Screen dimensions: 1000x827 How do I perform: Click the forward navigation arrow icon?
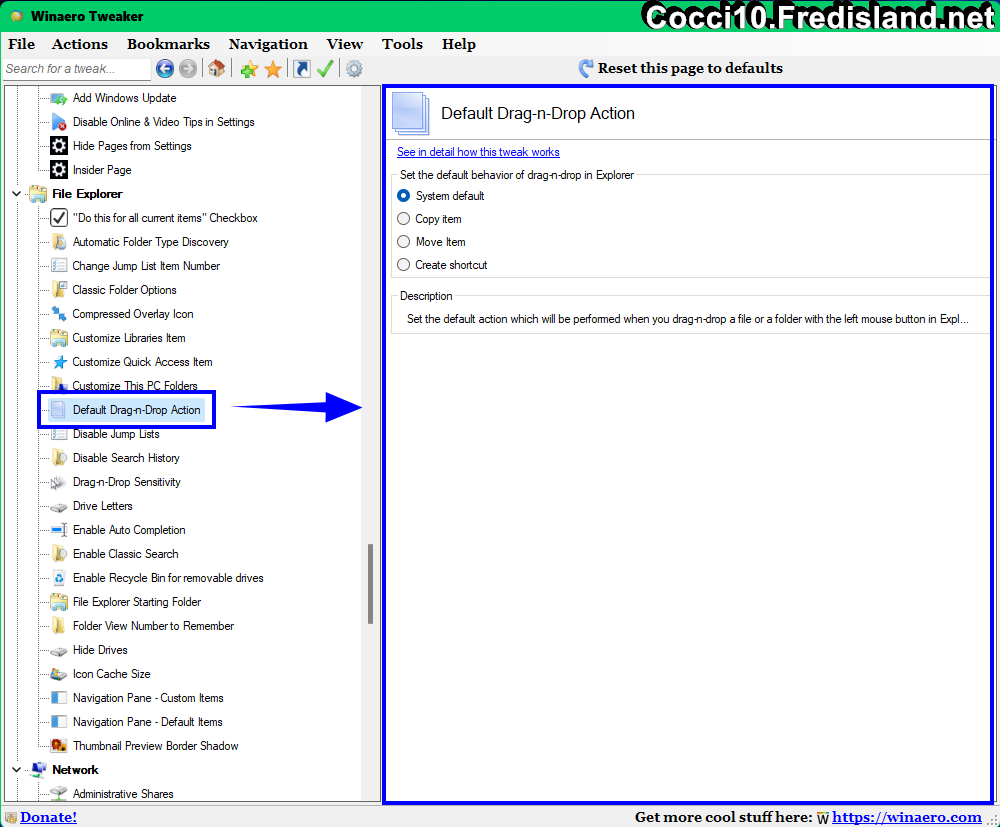click(188, 68)
